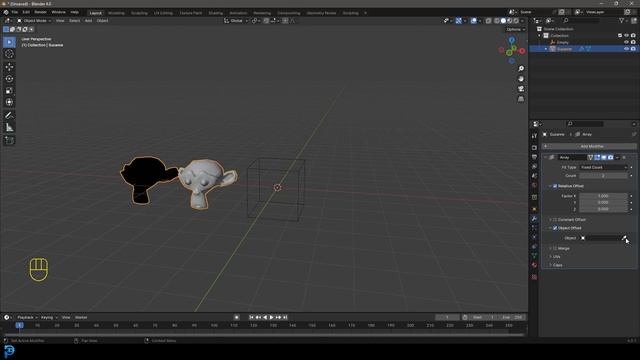Switch to the Shading workspace tab

click(216, 13)
